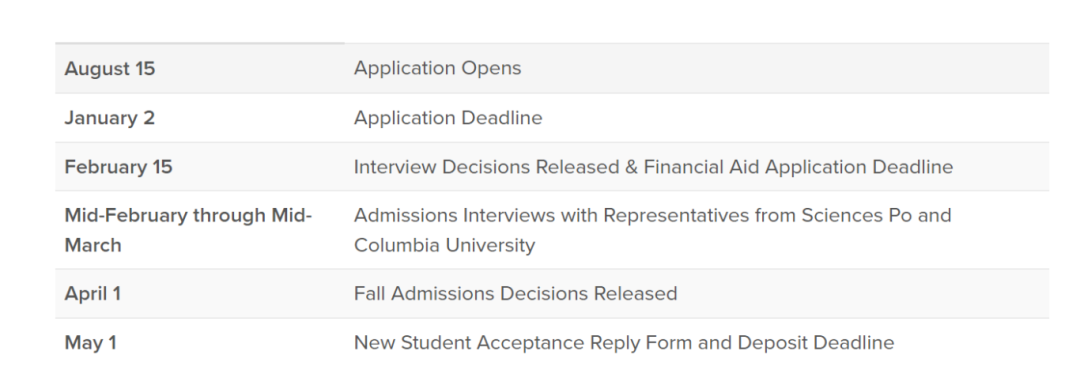Click the ampersand in February 15 row

632,167
